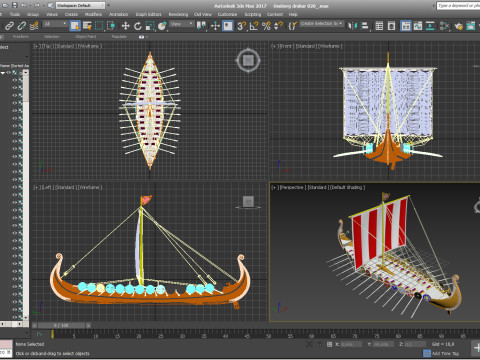
Task: Click the Open File icon
Action: click(x=5, y=5)
